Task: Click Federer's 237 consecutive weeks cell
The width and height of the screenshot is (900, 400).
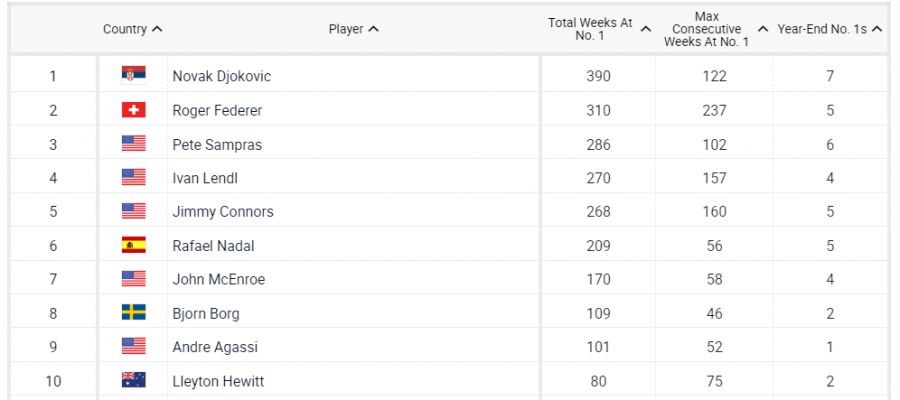Action: pyautogui.click(x=714, y=110)
